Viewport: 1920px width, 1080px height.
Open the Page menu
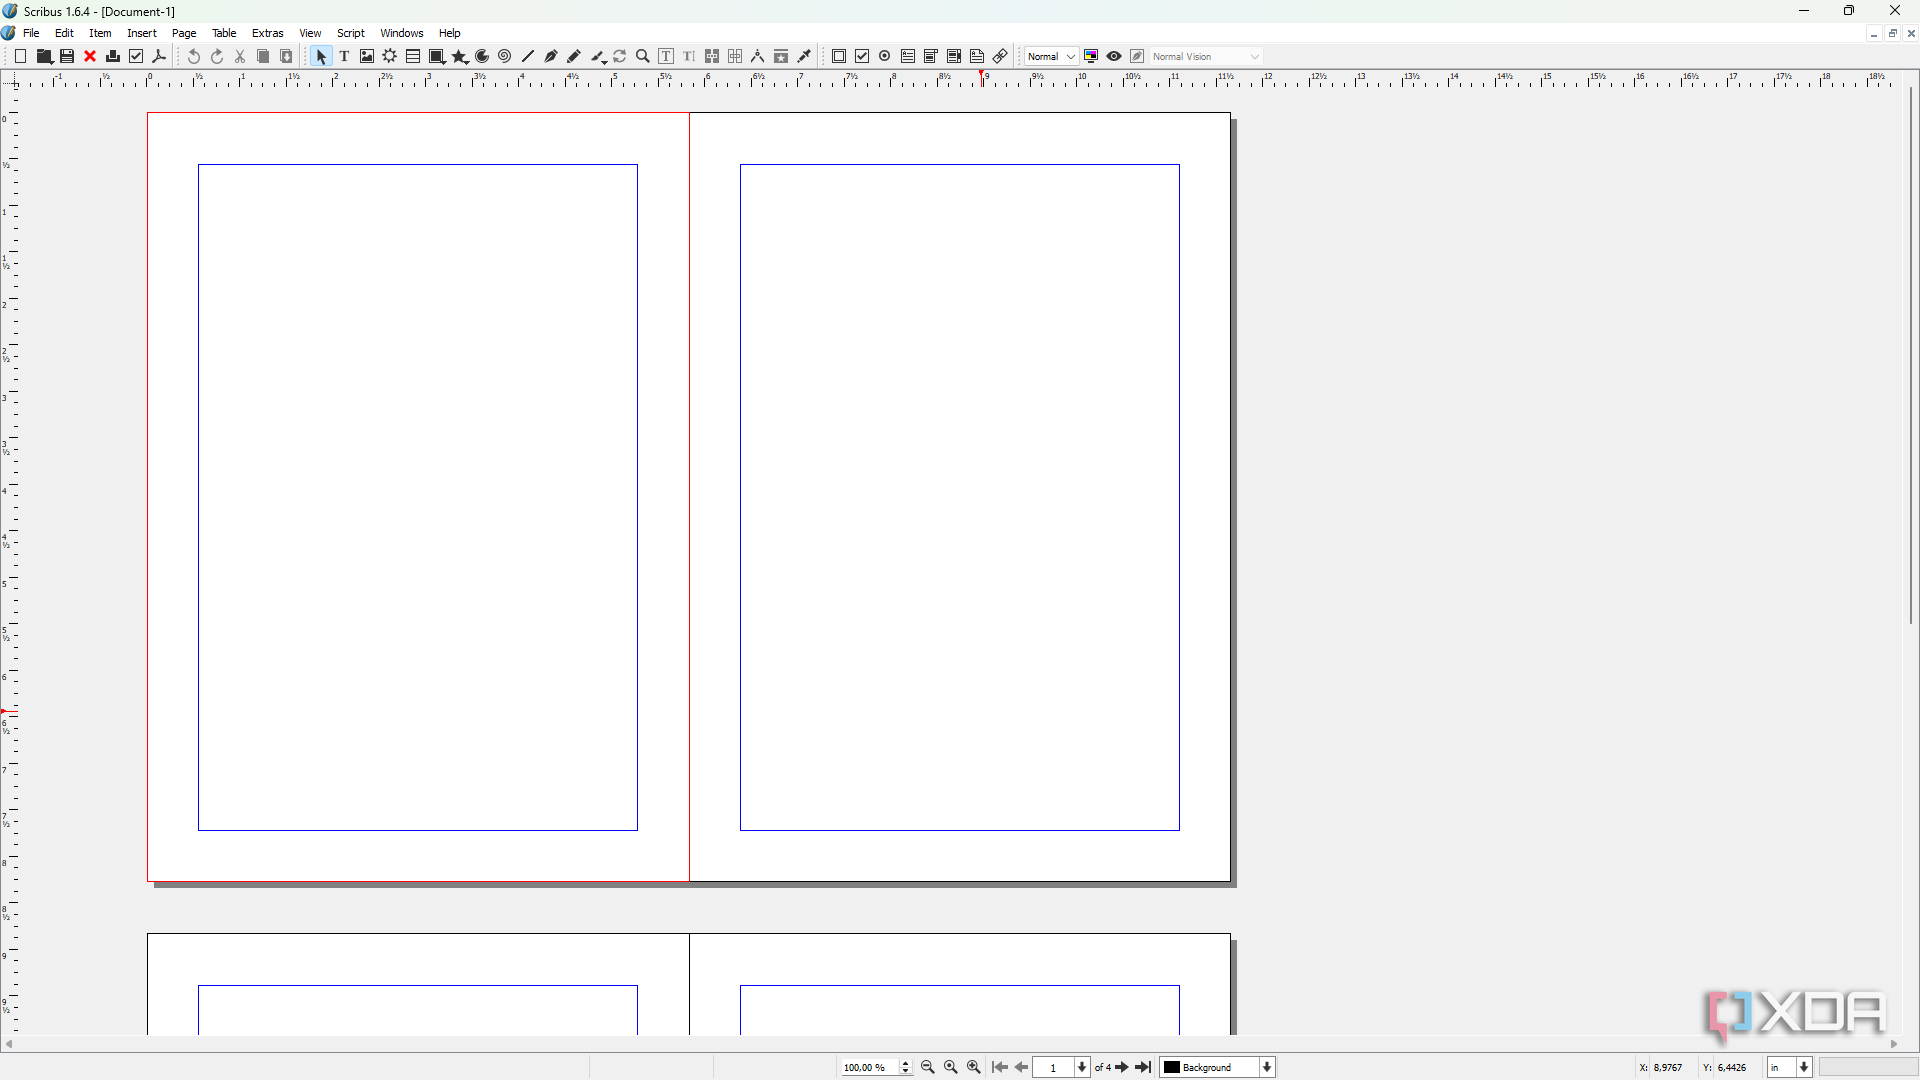[184, 33]
